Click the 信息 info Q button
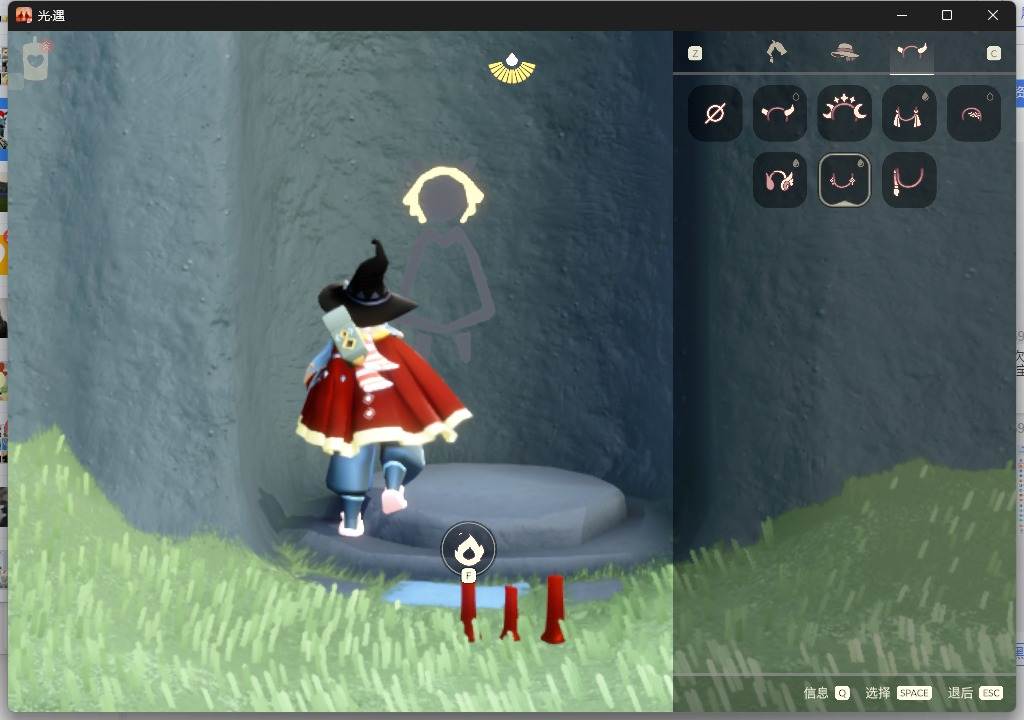The image size is (1024, 720). (x=826, y=693)
